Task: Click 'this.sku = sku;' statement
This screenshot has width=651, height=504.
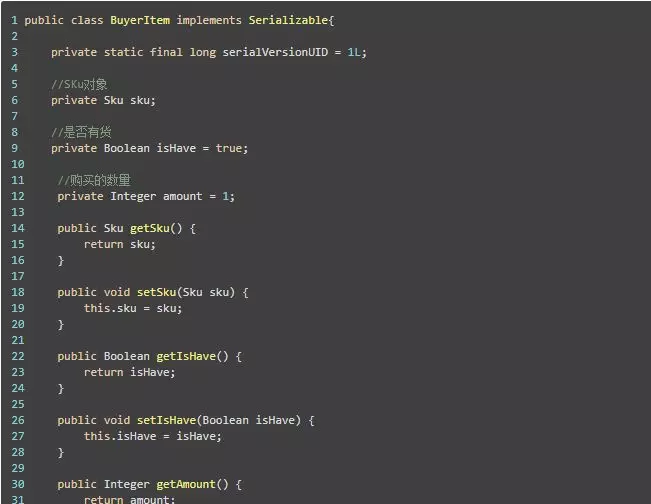Action: click(x=133, y=308)
